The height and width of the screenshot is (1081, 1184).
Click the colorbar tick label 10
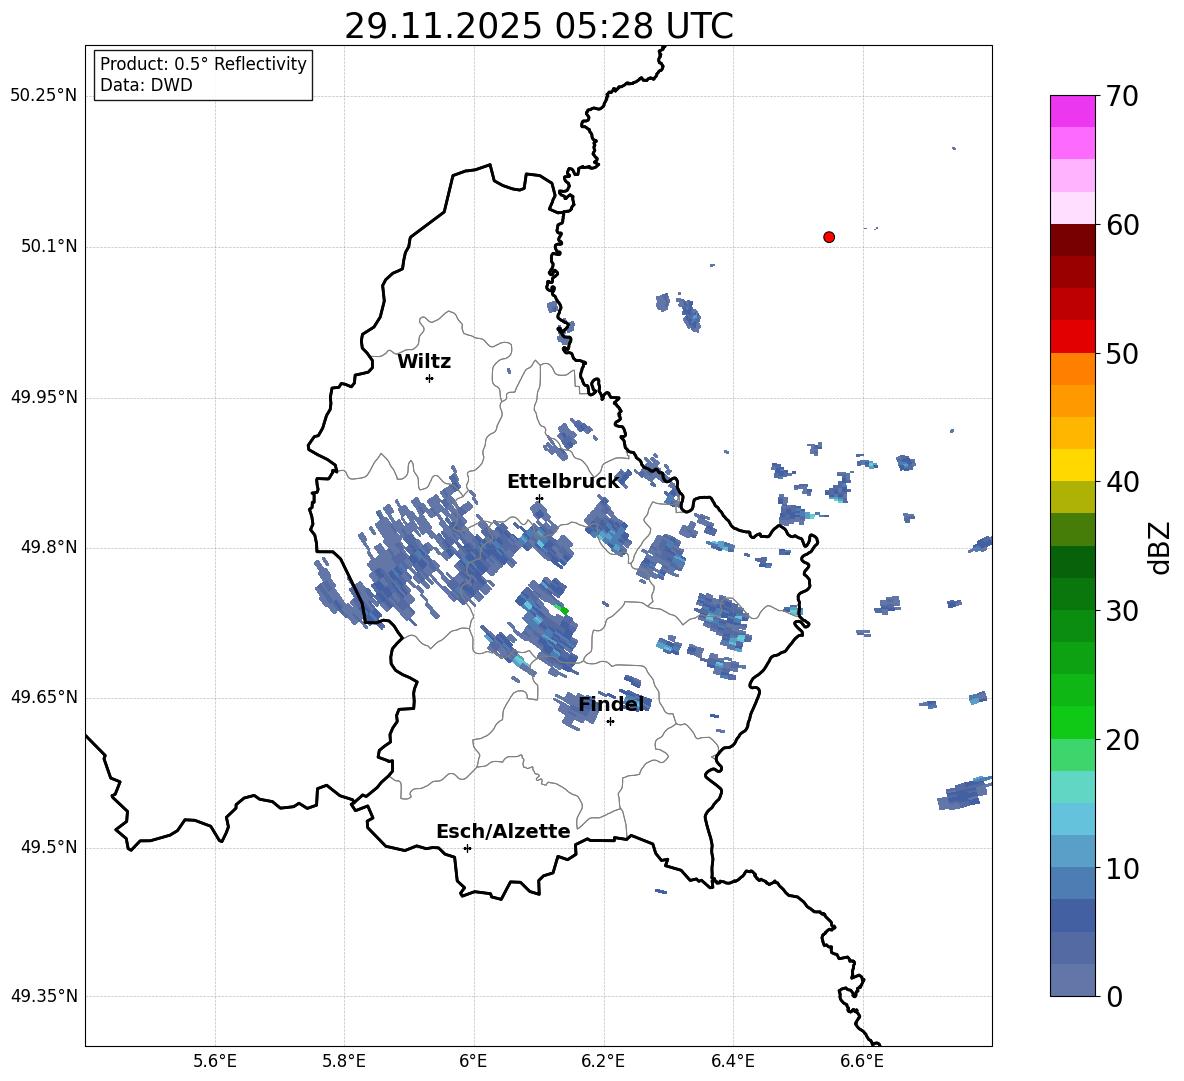[1121, 869]
